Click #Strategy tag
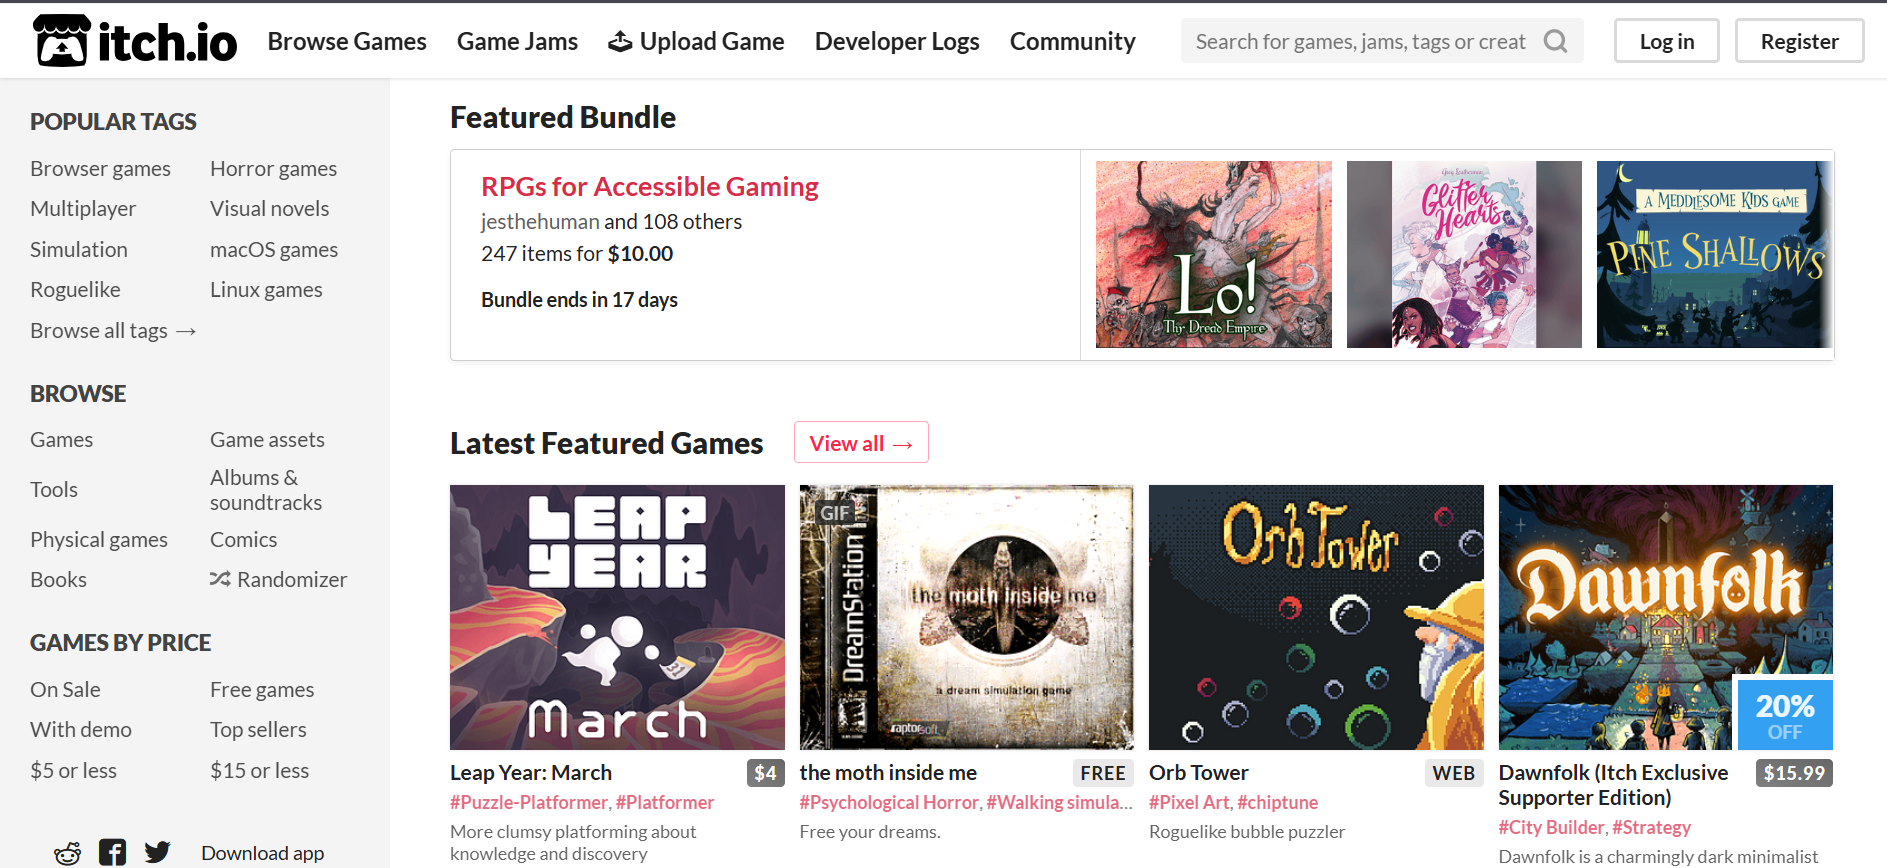Image resolution: width=1887 pixels, height=868 pixels. pyautogui.click(x=1651, y=828)
